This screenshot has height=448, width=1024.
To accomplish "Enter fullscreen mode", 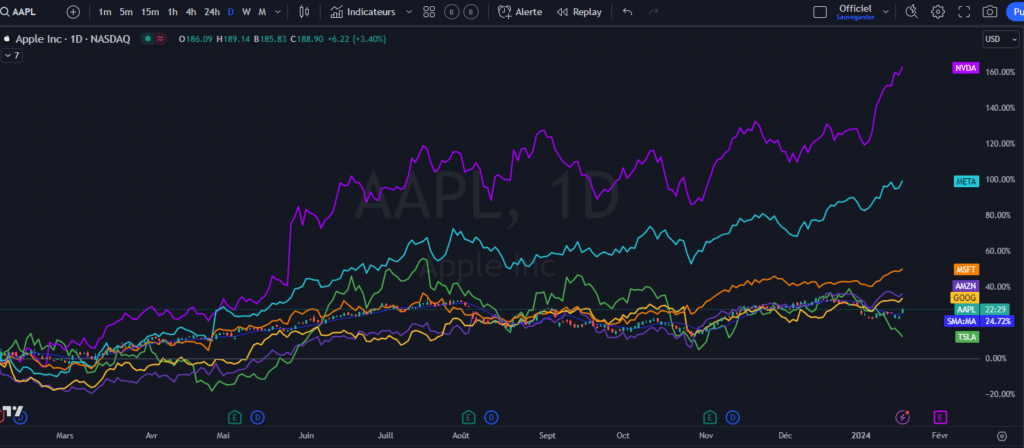I will (964, 12).
